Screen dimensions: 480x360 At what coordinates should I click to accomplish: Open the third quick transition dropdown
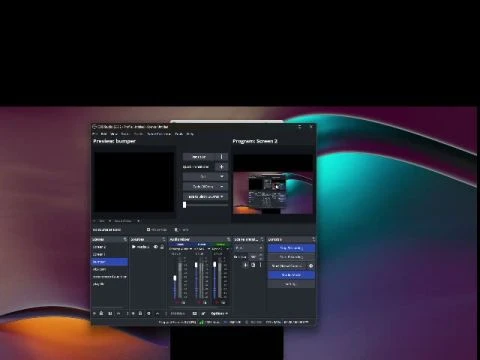205,197
